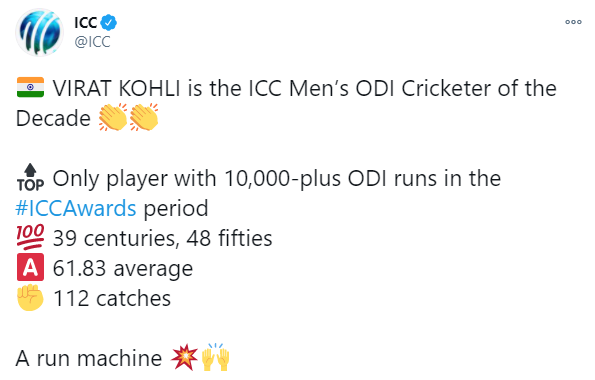The image size is (595, 380).
Task: Click the red 100 emoji
Action: pyautogui.click(x=30, y=237)
